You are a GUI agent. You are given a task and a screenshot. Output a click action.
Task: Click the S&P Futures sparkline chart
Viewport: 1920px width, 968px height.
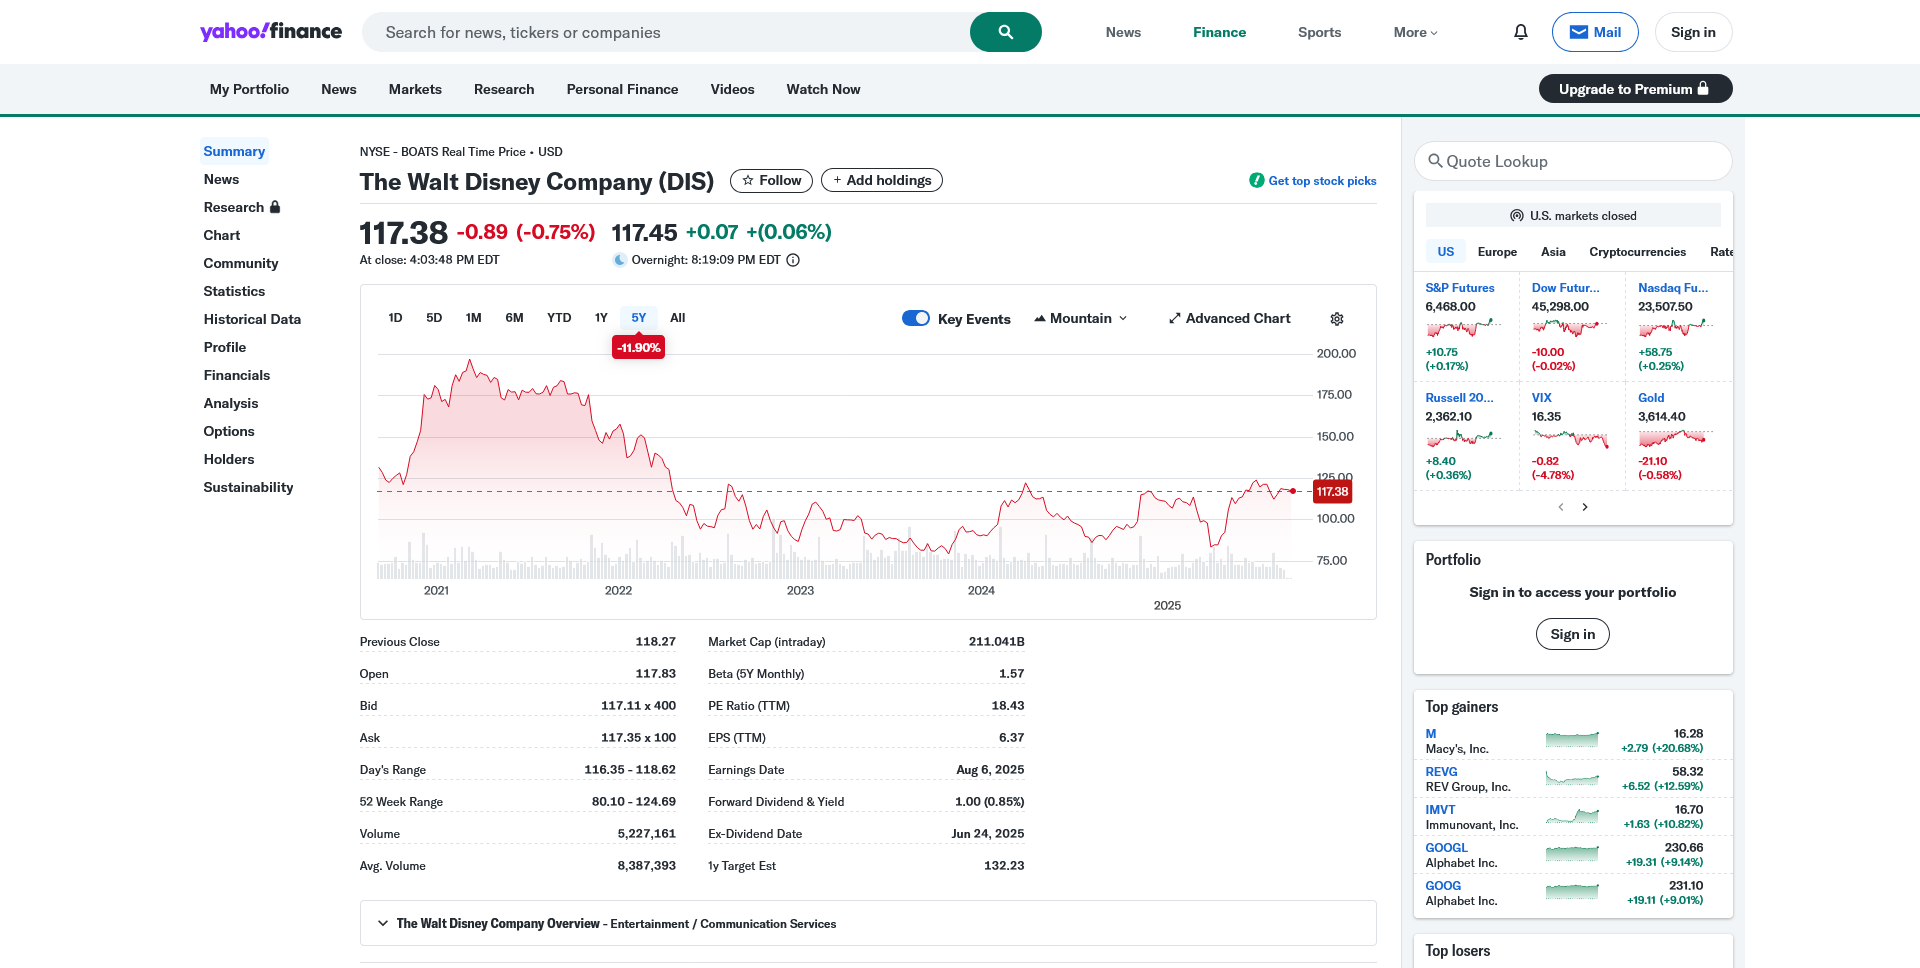1464,328
